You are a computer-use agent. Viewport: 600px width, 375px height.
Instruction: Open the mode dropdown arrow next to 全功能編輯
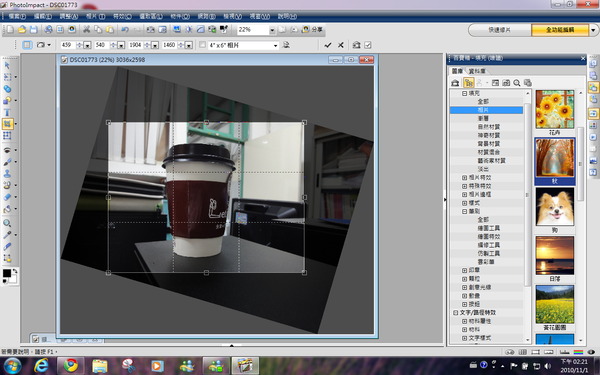(x=593, y=30)
